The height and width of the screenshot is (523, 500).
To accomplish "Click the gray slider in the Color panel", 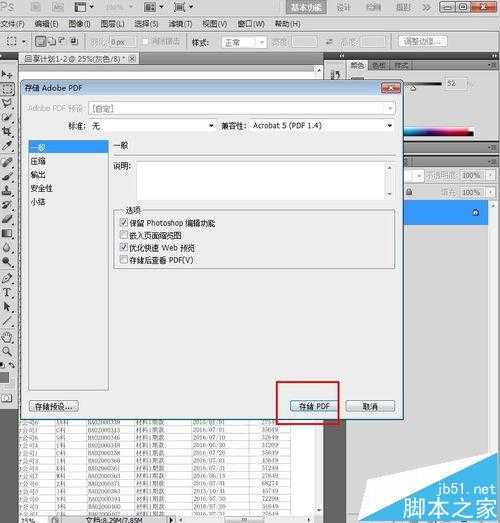I will (x=413, y=87).
